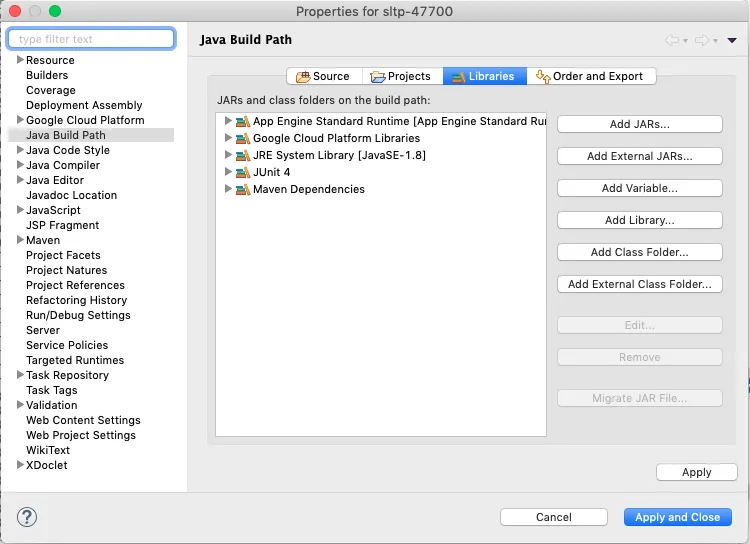Click the back navigation arrow icon
Screen dimensions: 750x544
(672, 40)
